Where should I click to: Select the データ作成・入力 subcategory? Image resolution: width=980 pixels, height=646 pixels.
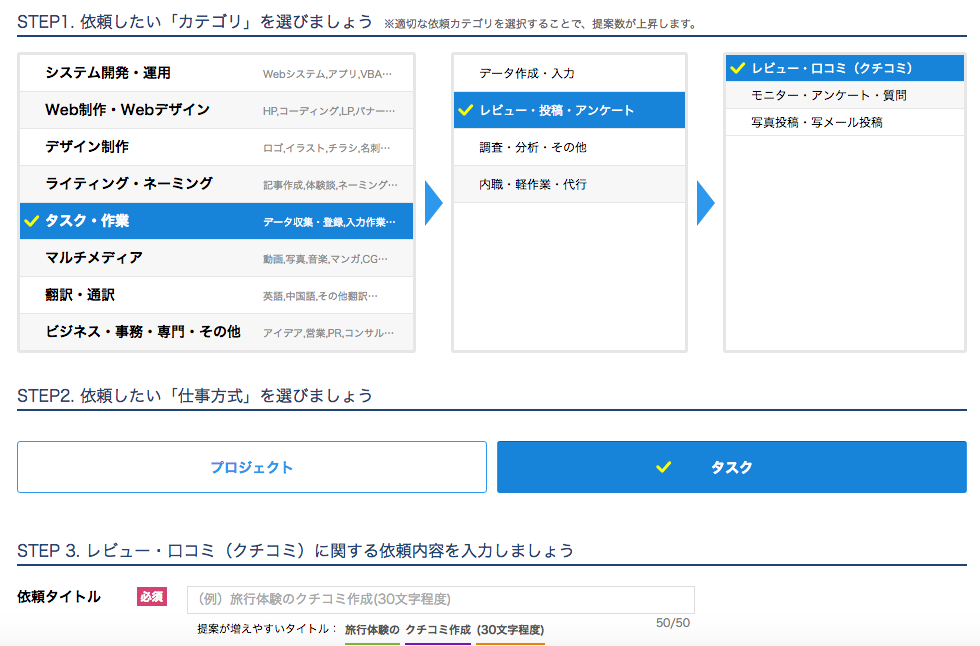click(569, 73)
